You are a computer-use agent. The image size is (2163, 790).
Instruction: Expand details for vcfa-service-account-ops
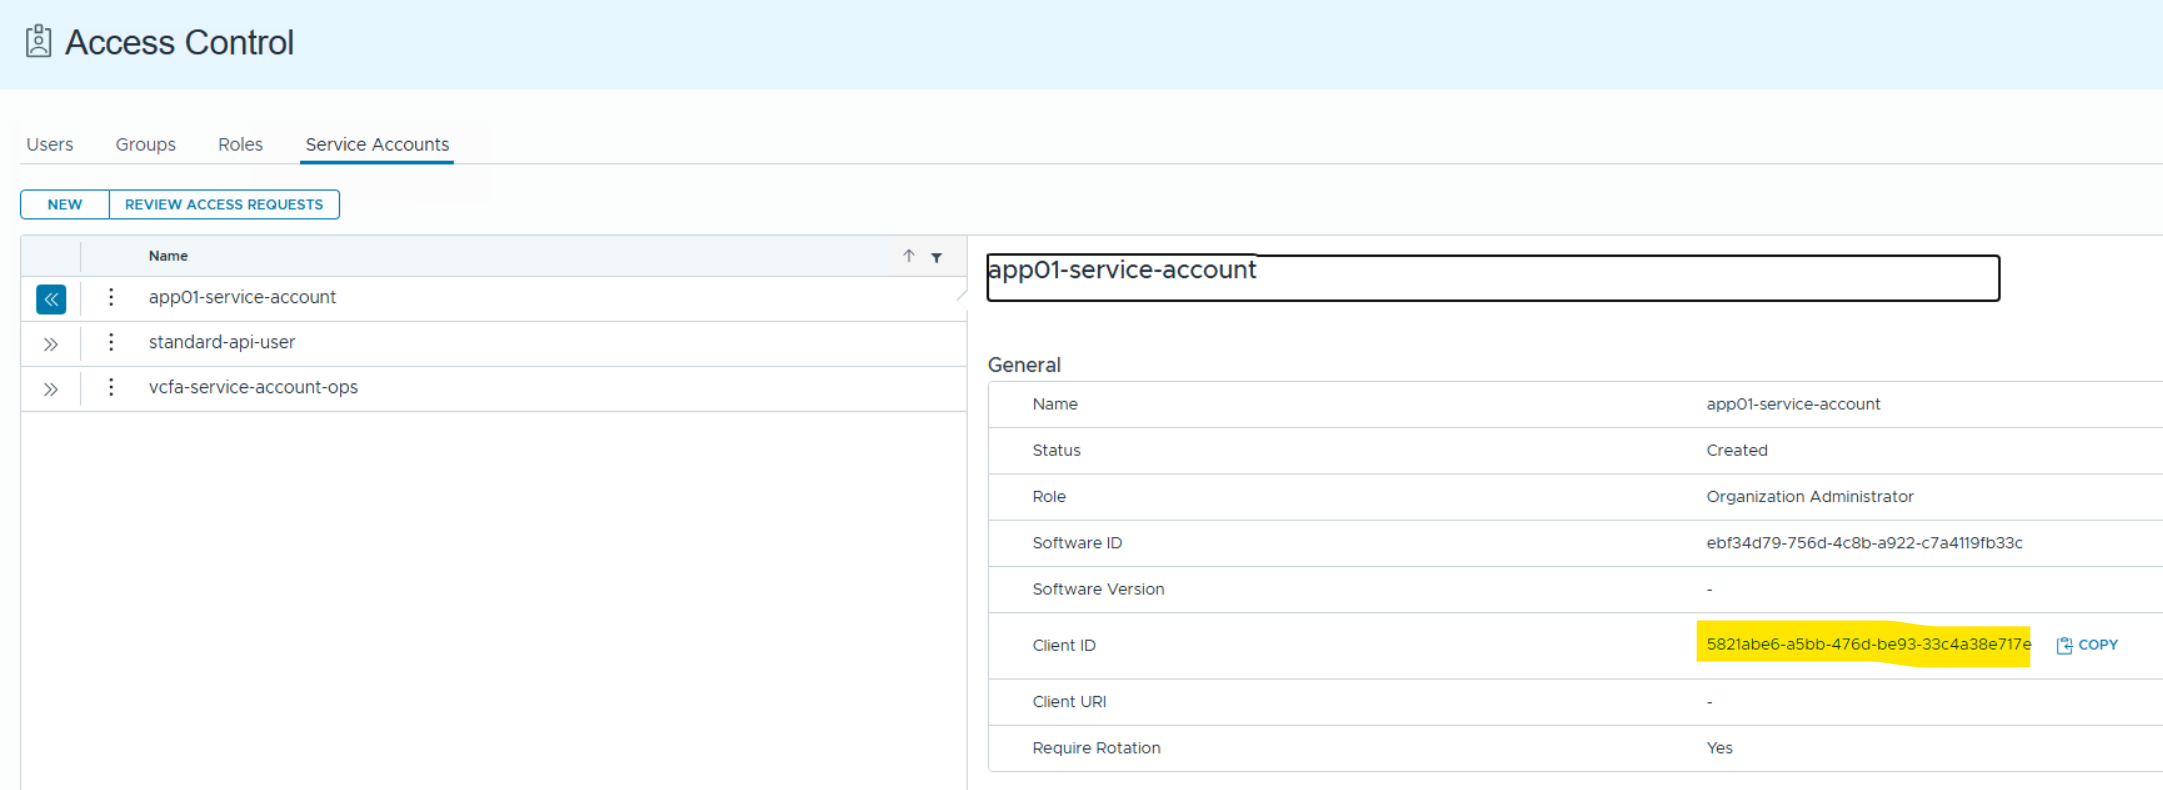click(51, 389)
